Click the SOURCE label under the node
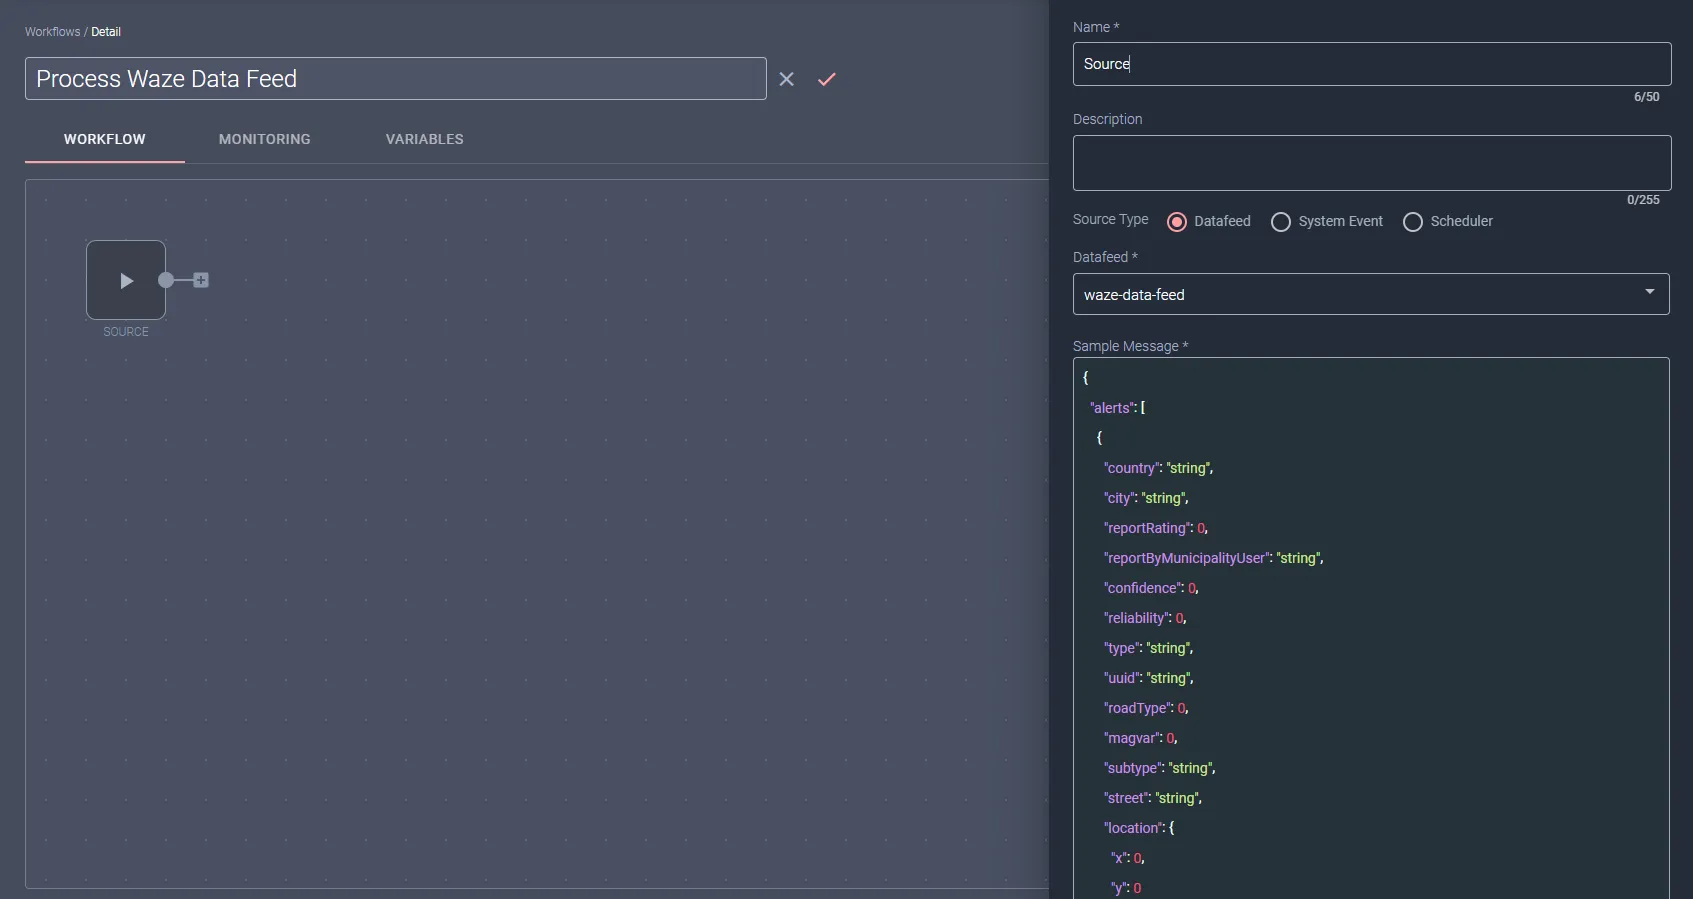1693x899 pixels. coord(126,332)
